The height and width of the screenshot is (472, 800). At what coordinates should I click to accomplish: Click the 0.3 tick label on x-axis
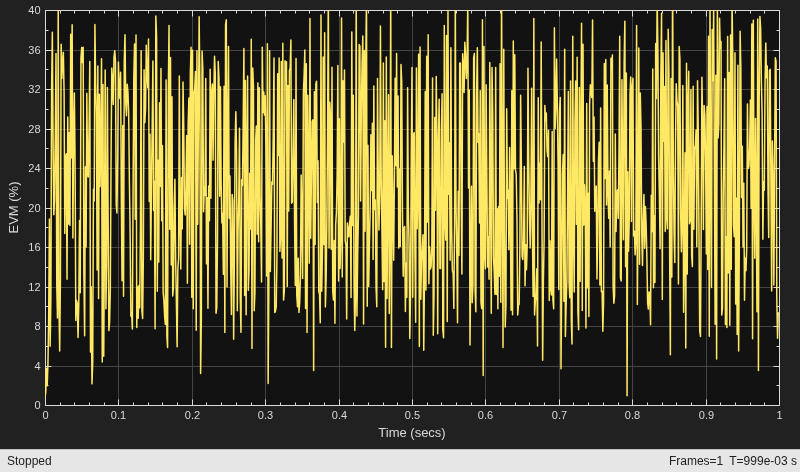point(265,415)
